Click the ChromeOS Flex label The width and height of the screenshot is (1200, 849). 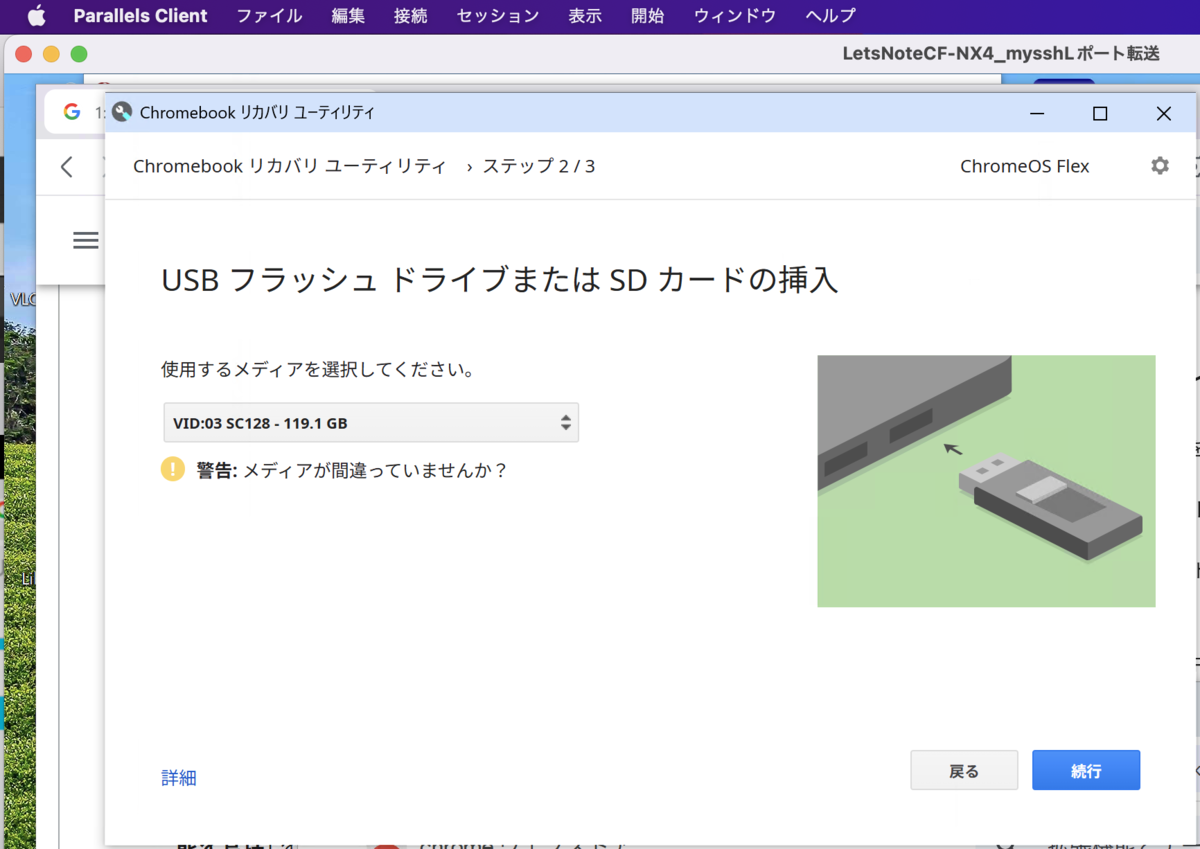1025,166
